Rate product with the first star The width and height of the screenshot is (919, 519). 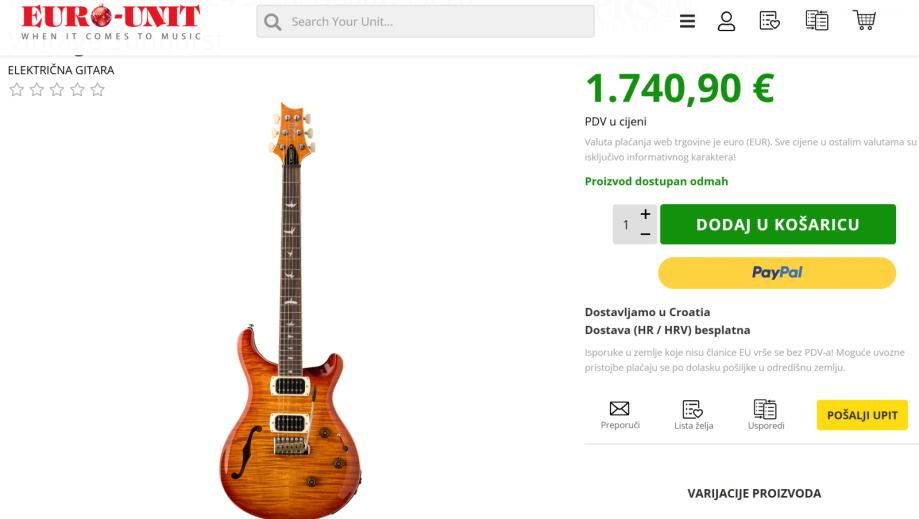point(16,90)
